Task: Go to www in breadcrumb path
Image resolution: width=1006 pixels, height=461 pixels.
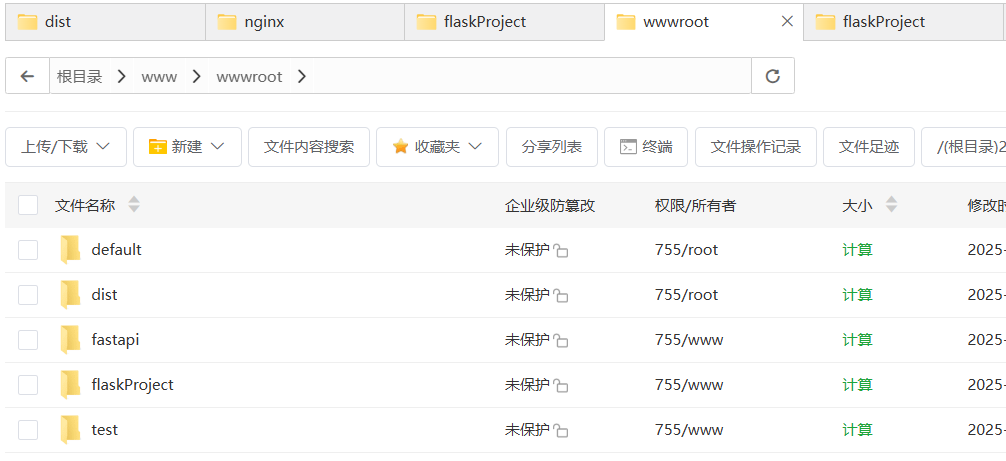Action: click(x=159, y=77)
